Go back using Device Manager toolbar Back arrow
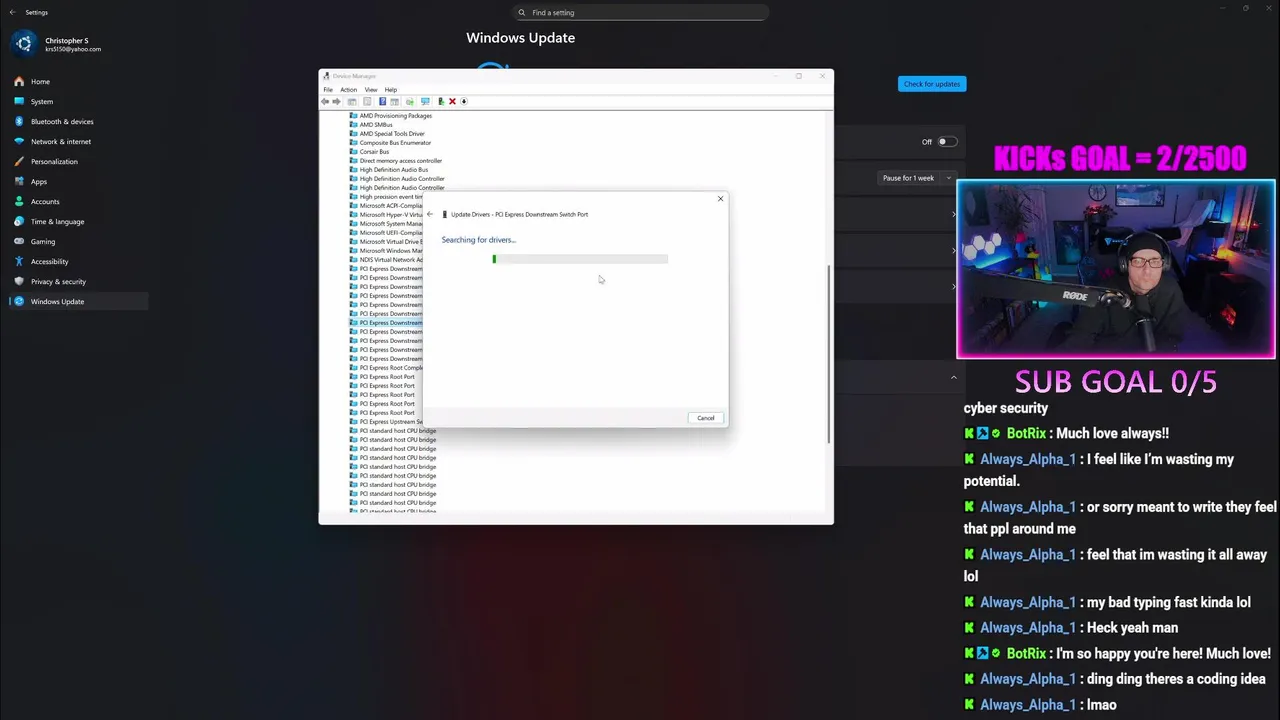This screenshot has width=1280, height=720. coord(325,101)
